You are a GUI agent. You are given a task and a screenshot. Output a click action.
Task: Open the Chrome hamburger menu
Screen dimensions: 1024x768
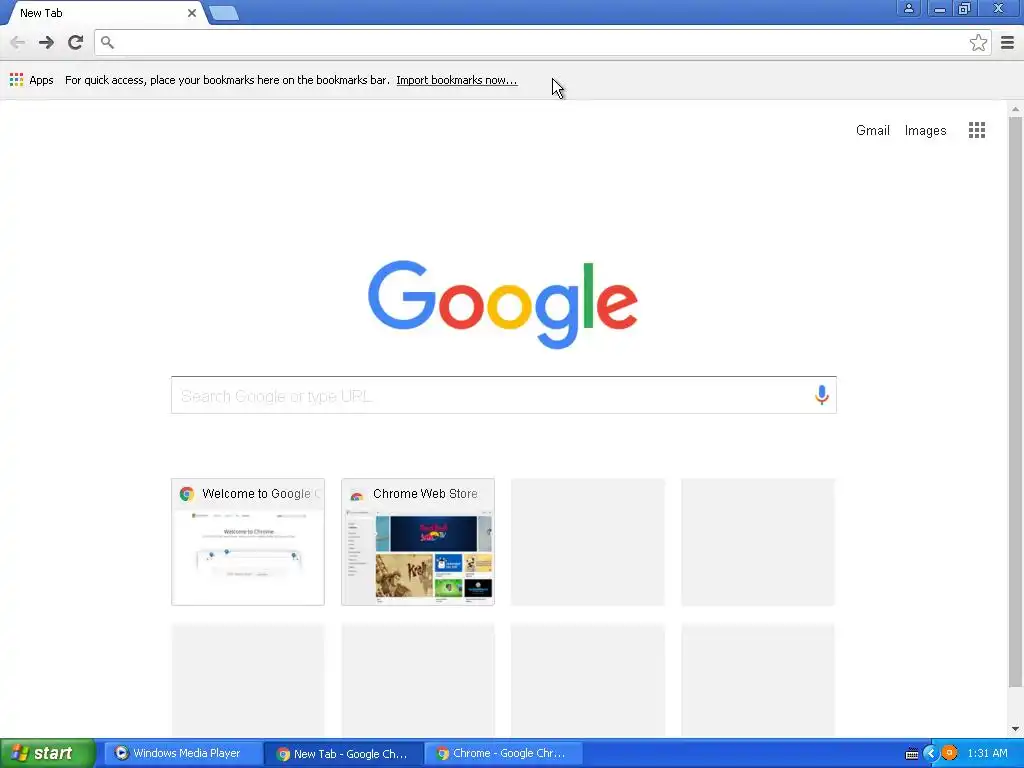(1008, 42)
